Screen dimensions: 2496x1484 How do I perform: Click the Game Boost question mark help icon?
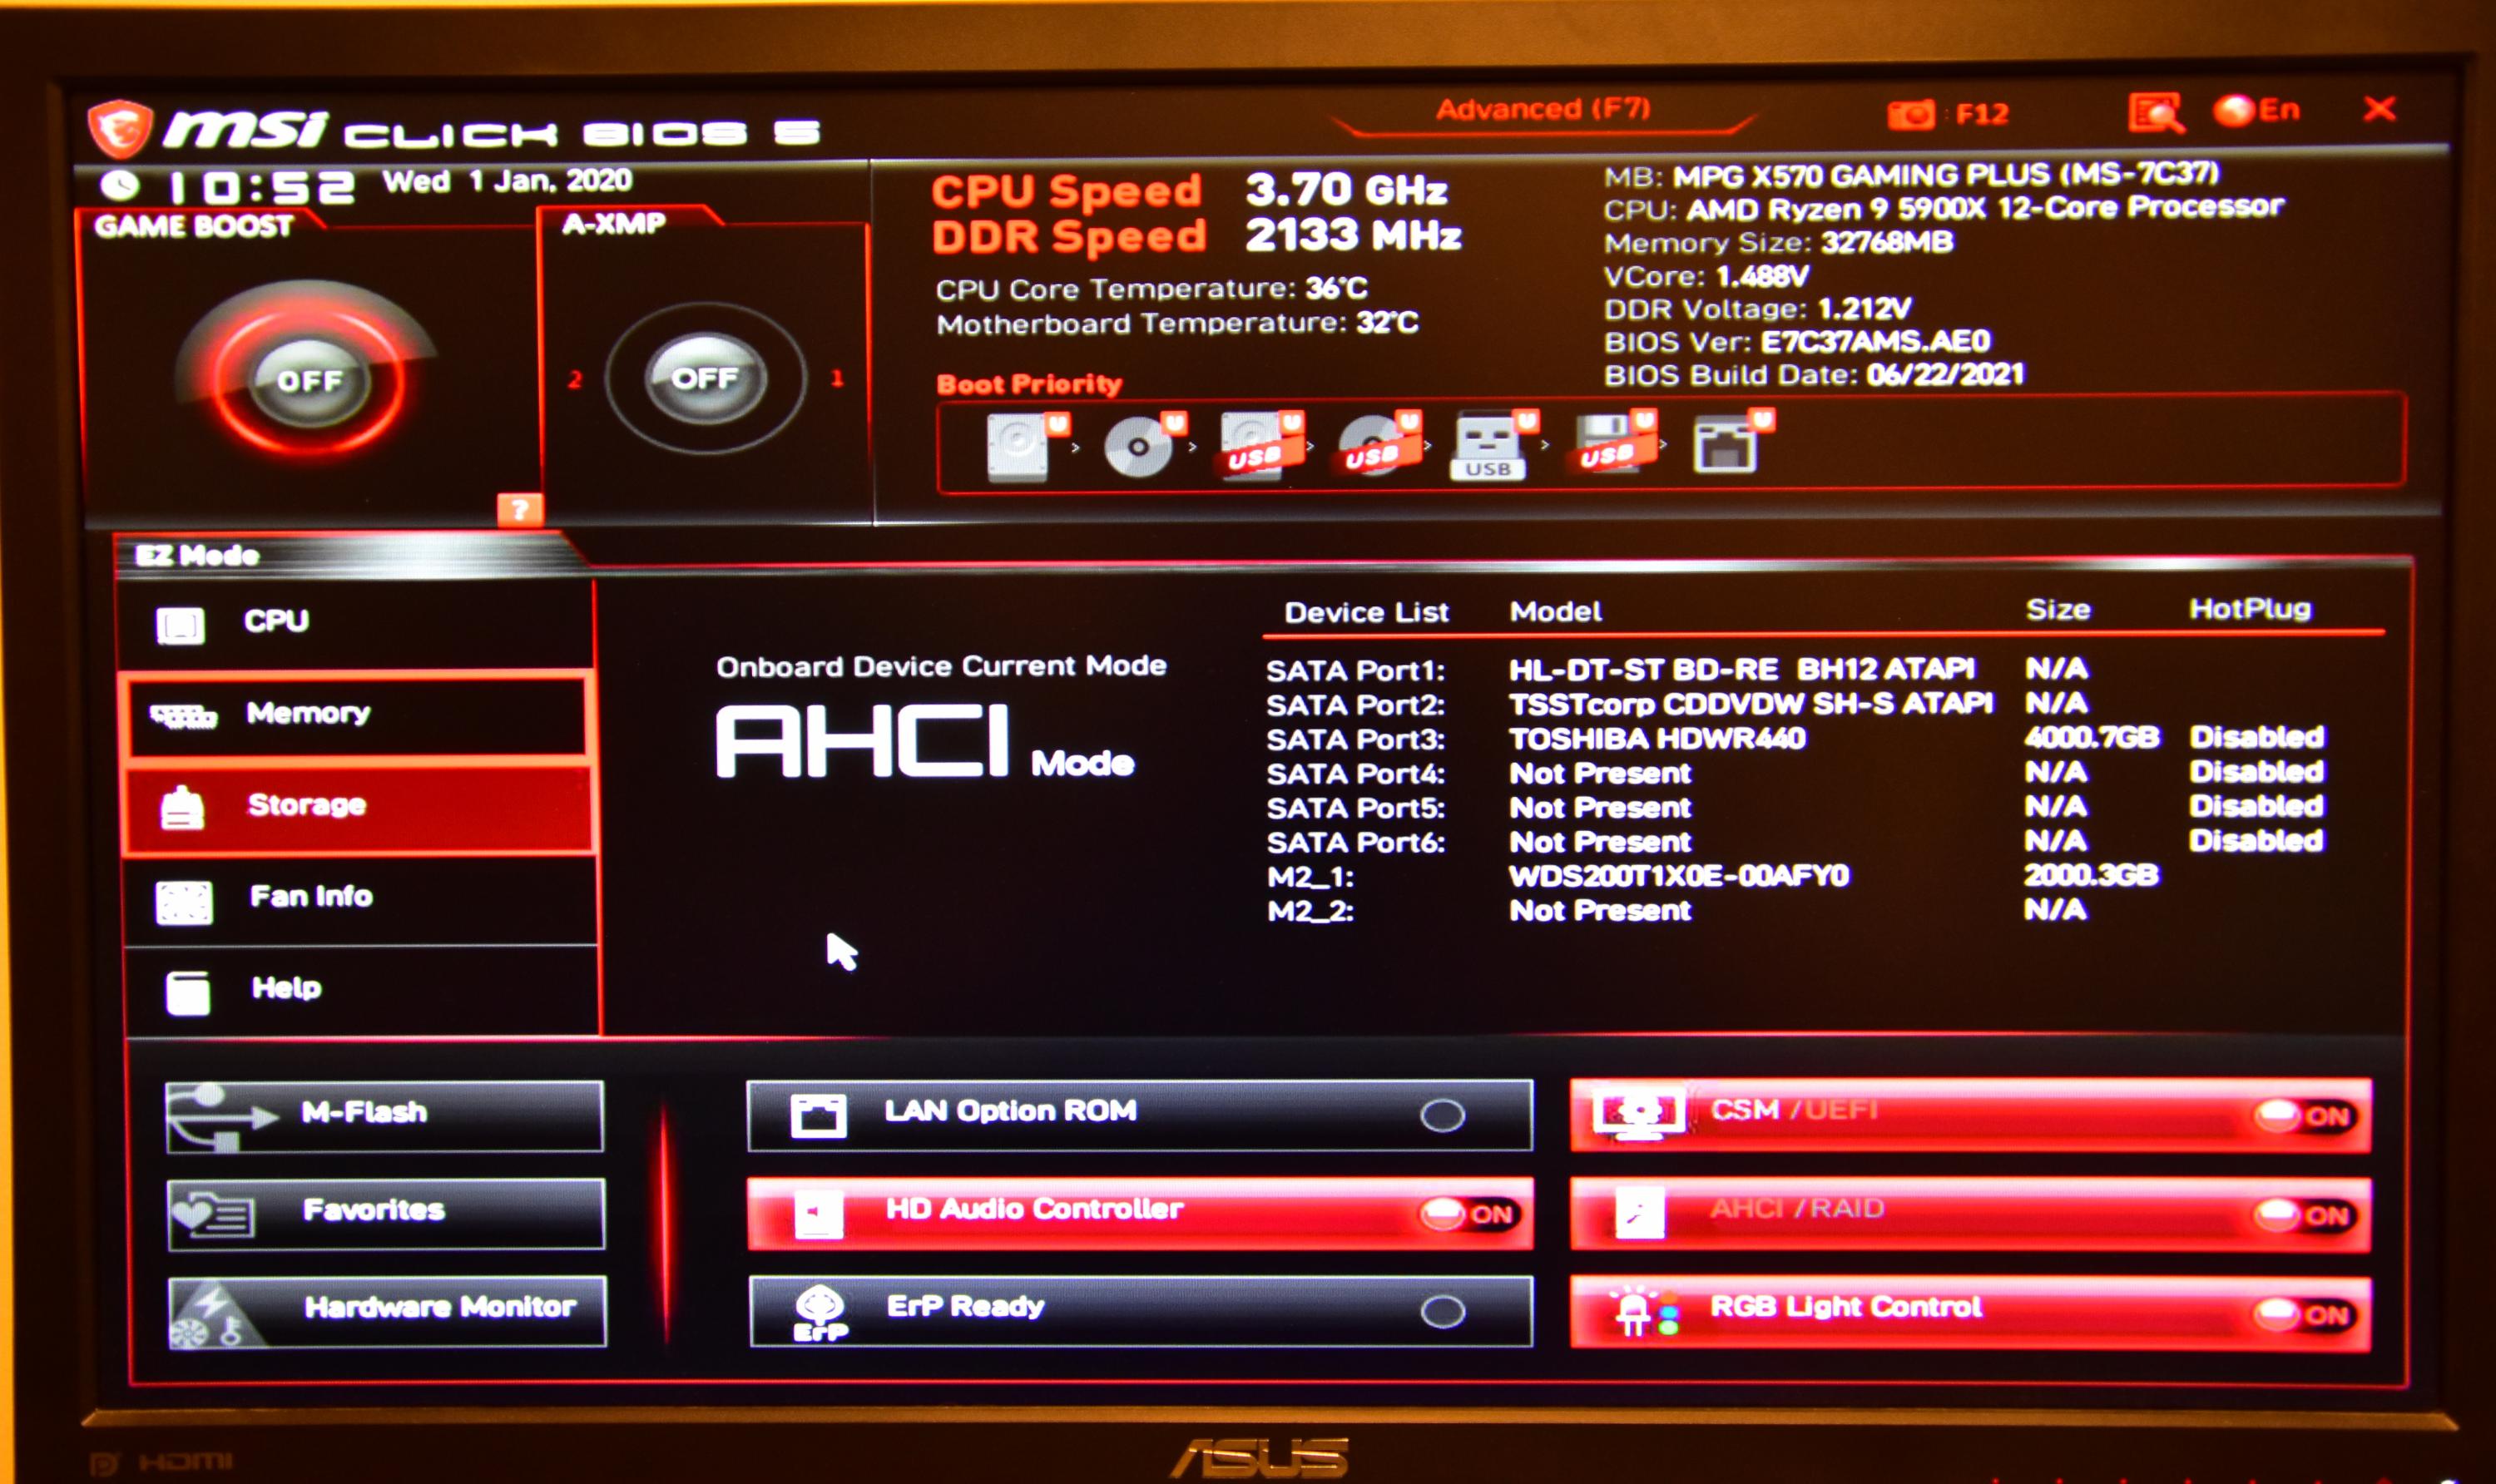520,510
